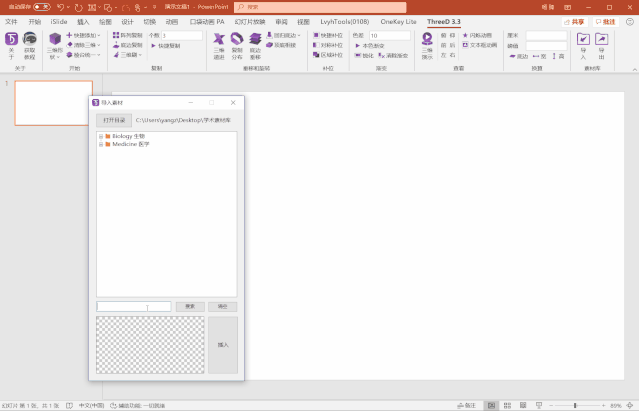Click the Insert (插入) button
This screenshot has height=411, width=639.
click(x=223, y=345)
